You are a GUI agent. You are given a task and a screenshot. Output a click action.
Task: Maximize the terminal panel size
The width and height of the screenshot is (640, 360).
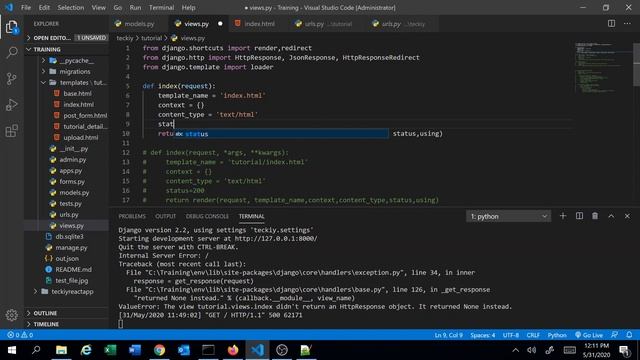[611, 216]
